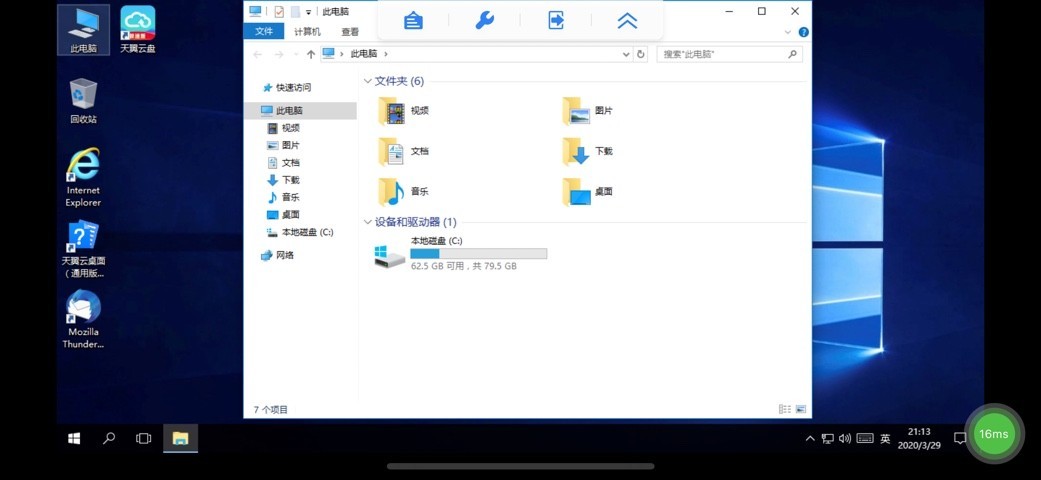Screen dimensions: 1041x480
Task: Click the exit session icon in floating toolbar
Action: click(x=556, y=20)
